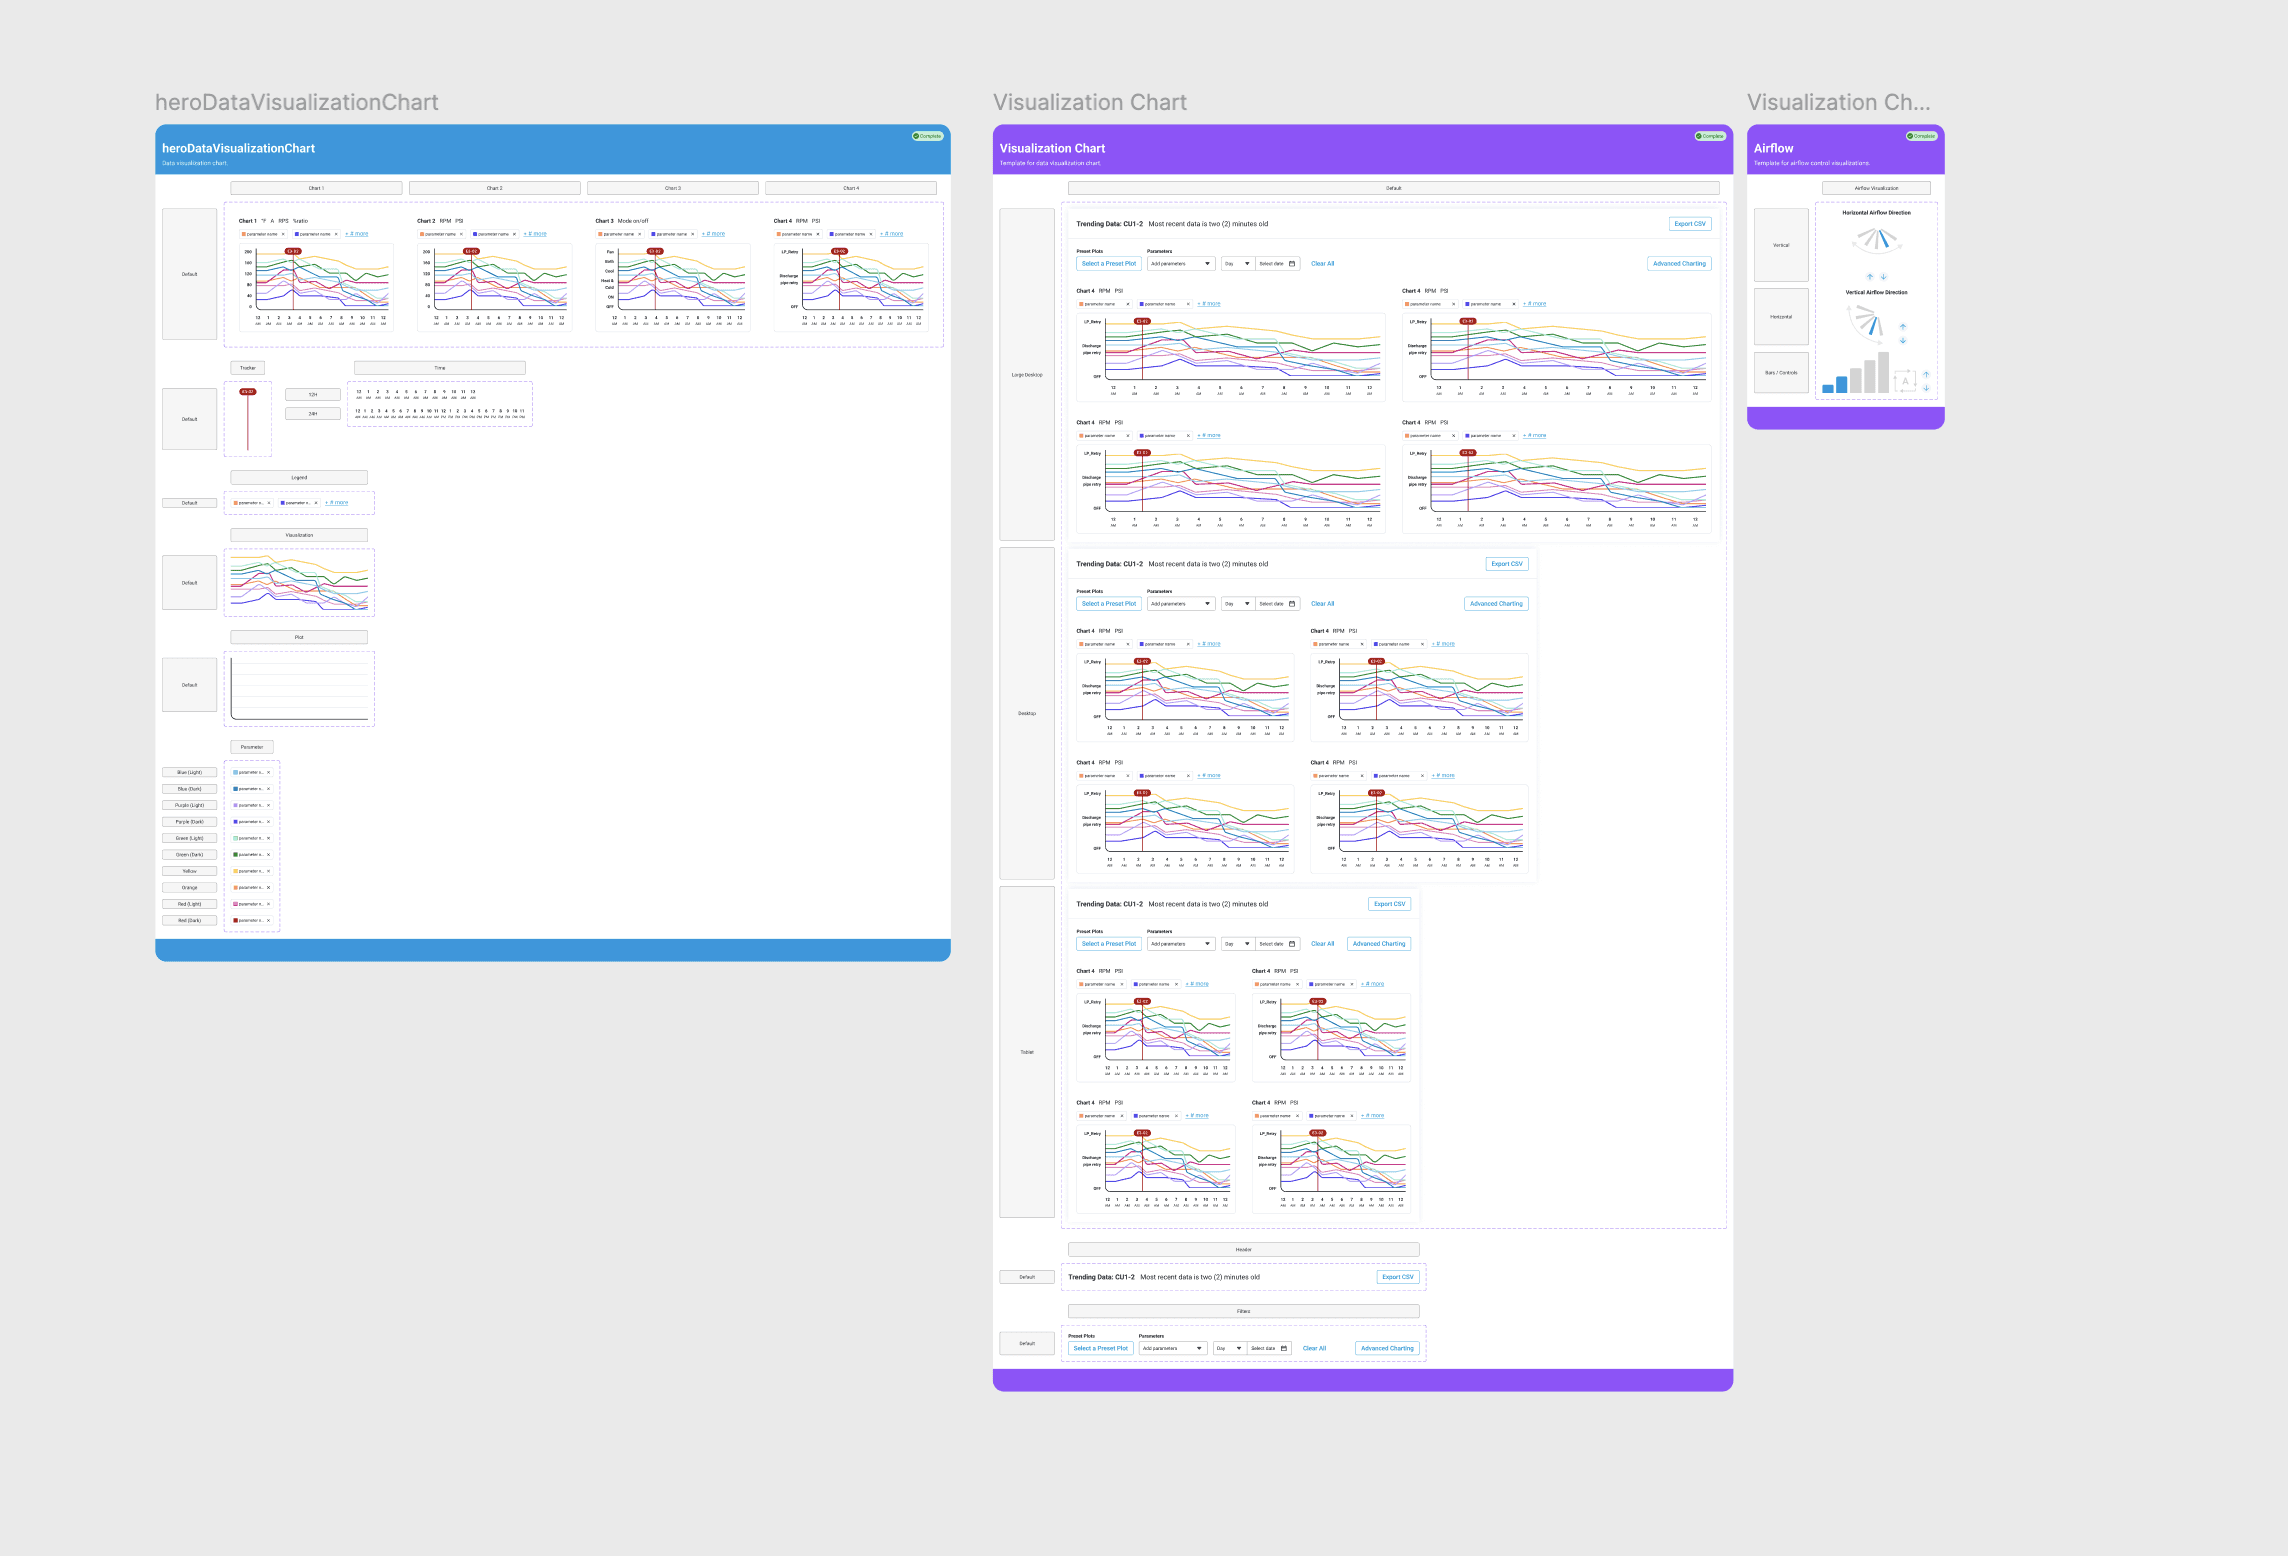The height and width of the screenshot is (1556, 2288).
Task: Click the up arrow beside the Vertical Airflow fan
Action: click(x=1903, y=327)
